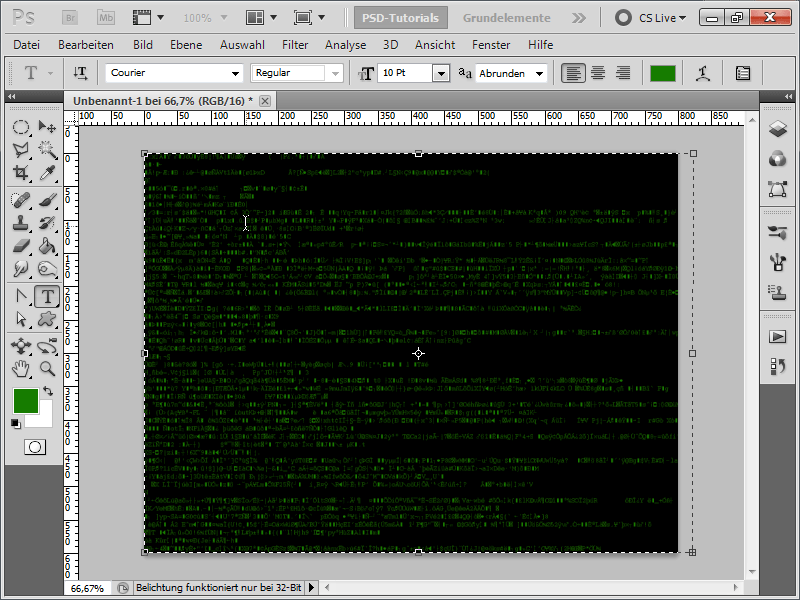Toggle Quick Mask mode
This screenshot has height=600, width=800.
click(35, 447)
